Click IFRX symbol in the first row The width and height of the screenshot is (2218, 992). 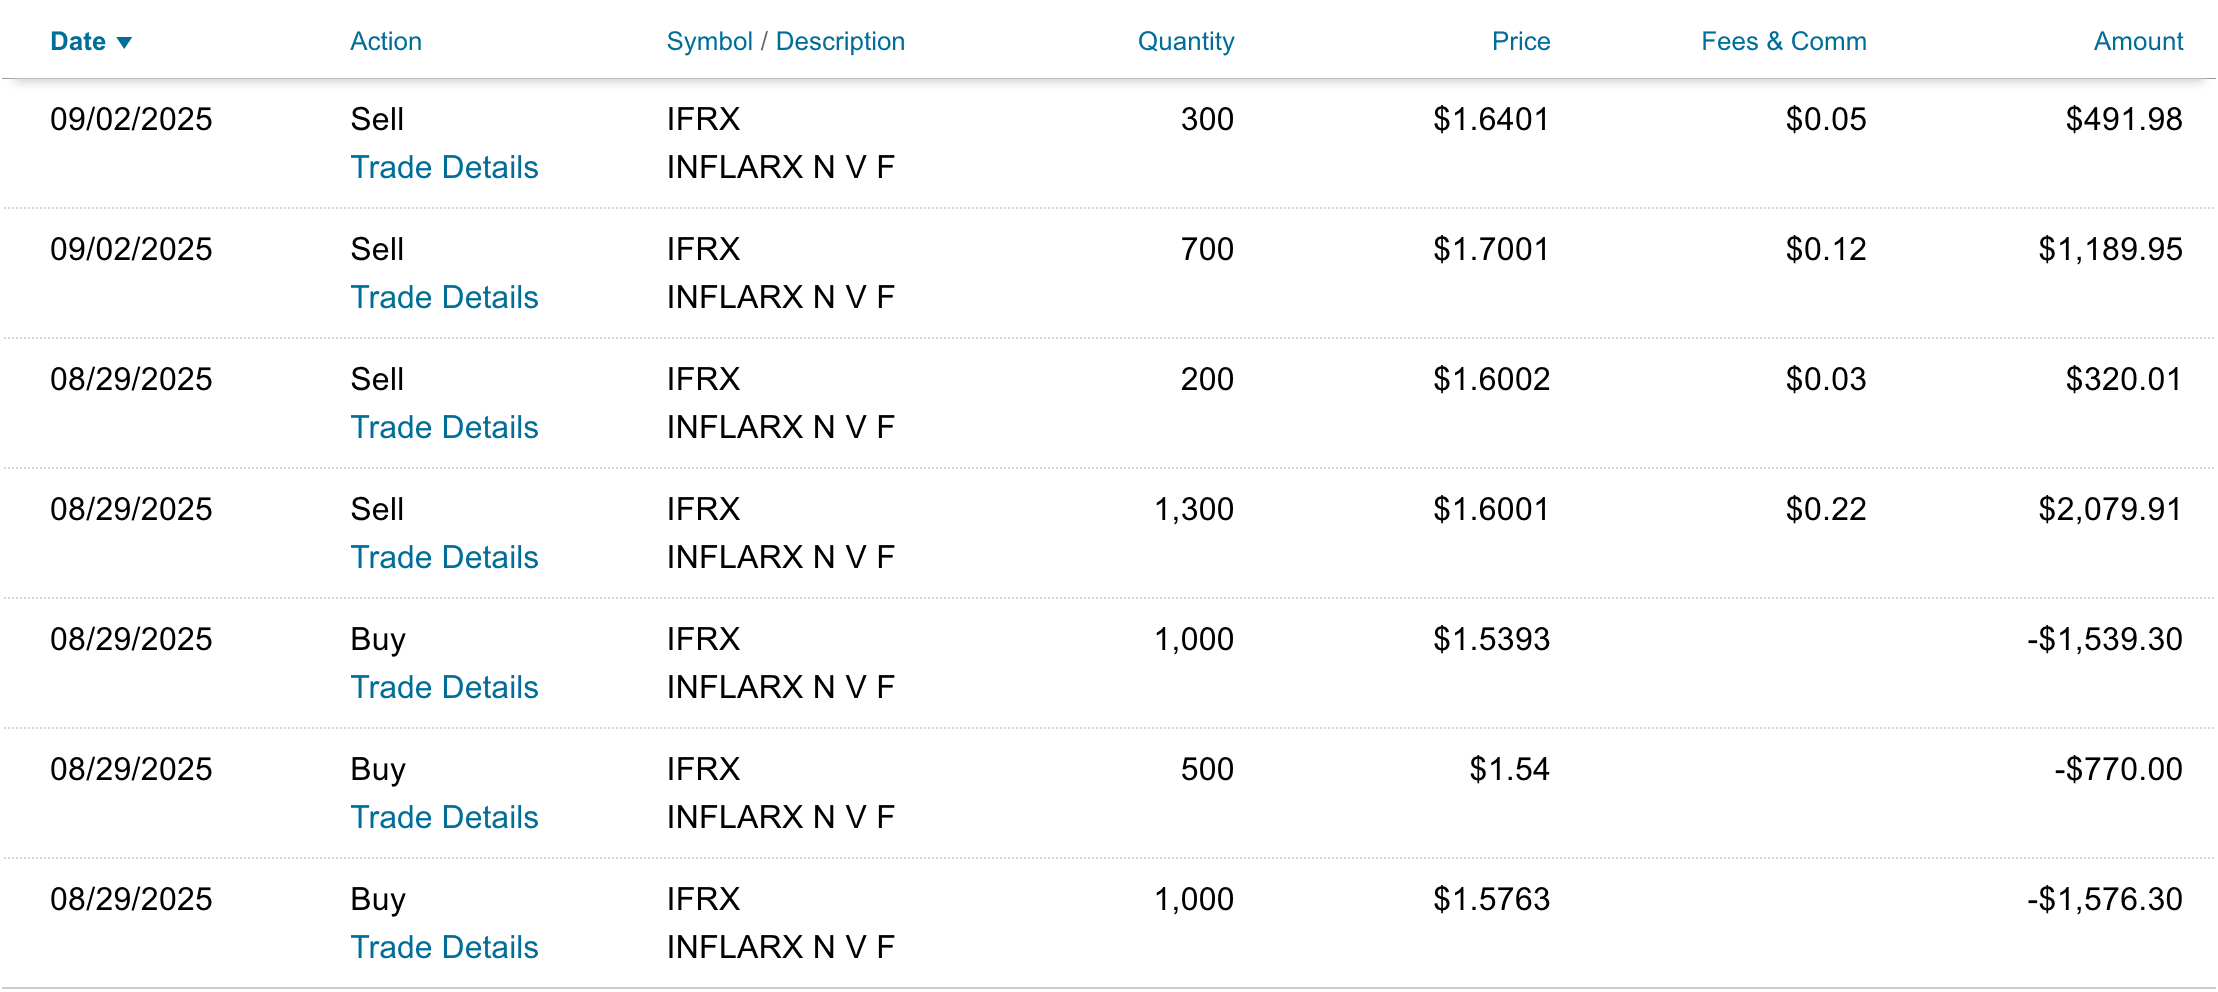(703, 120)
